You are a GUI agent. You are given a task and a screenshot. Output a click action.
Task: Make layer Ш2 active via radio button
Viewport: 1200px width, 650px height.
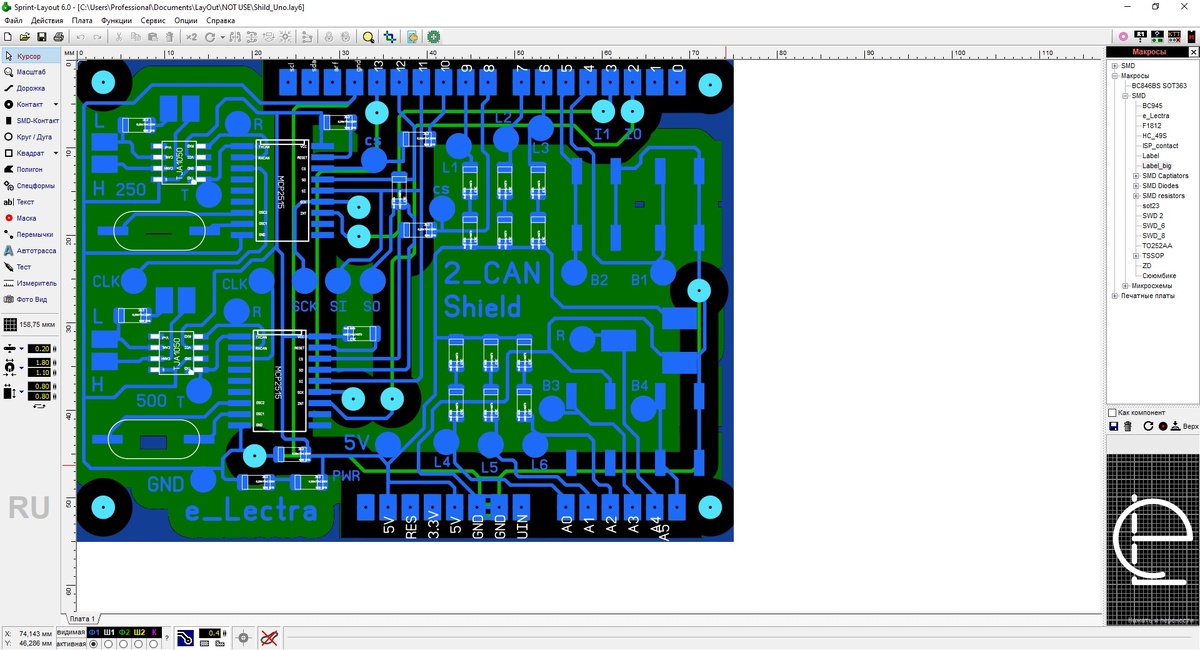[x=140, y=644]
